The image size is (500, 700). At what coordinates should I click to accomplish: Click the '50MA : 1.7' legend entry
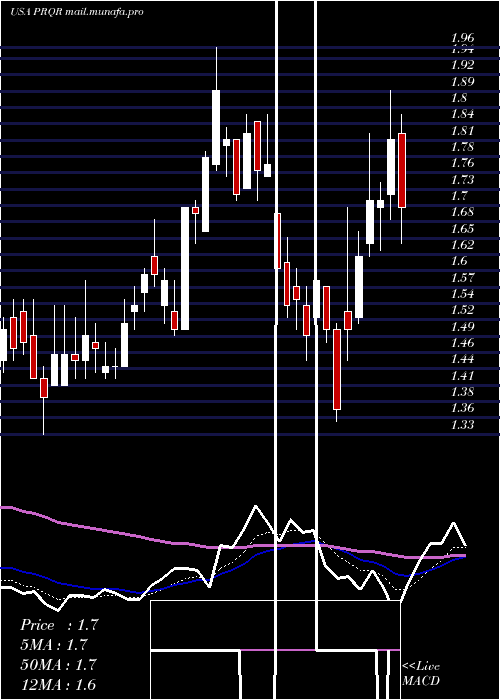pyautogui.click(x=58, y=664)
